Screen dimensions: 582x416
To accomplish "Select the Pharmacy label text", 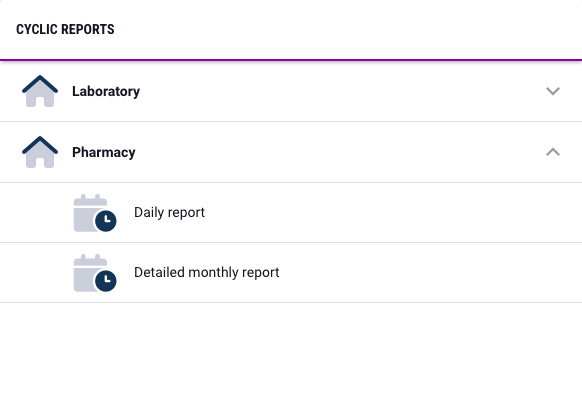I will [x=104, y=153].
